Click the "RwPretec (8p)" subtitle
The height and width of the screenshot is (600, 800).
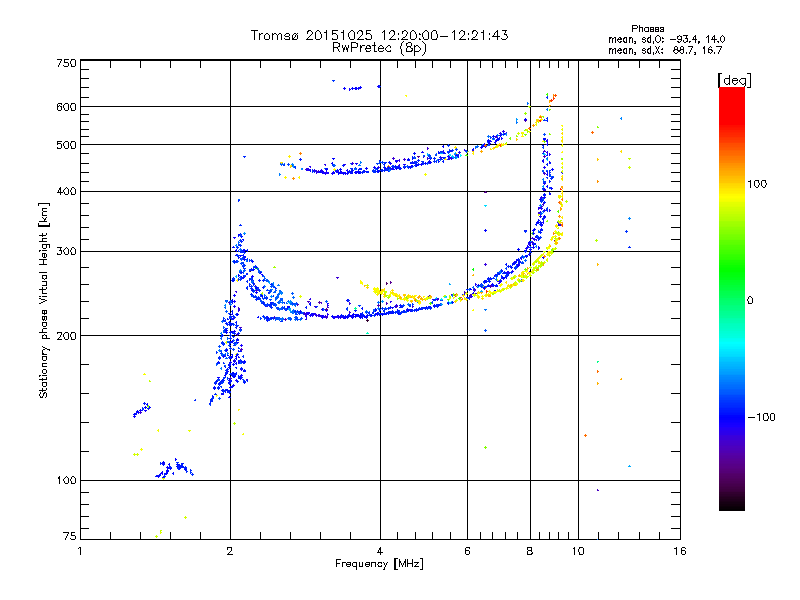coord(379,48)
